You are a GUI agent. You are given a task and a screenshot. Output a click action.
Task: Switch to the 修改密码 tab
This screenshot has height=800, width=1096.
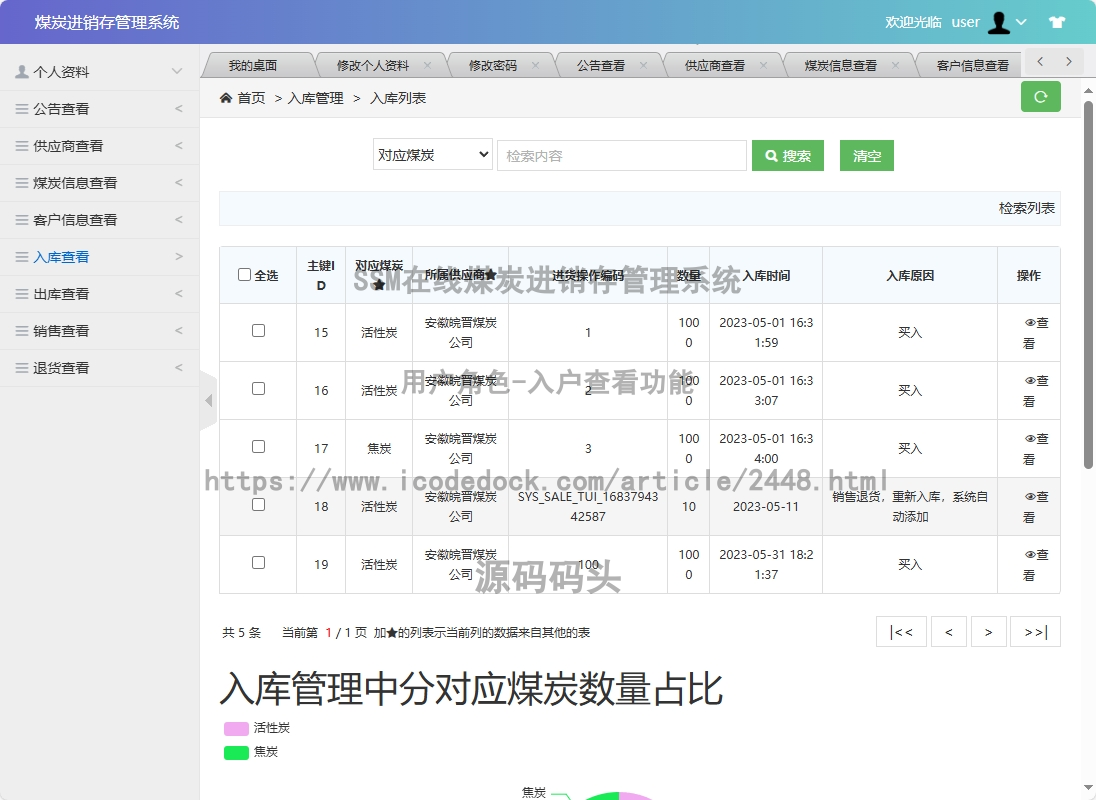pyautogui.click(x=493, y=65)
